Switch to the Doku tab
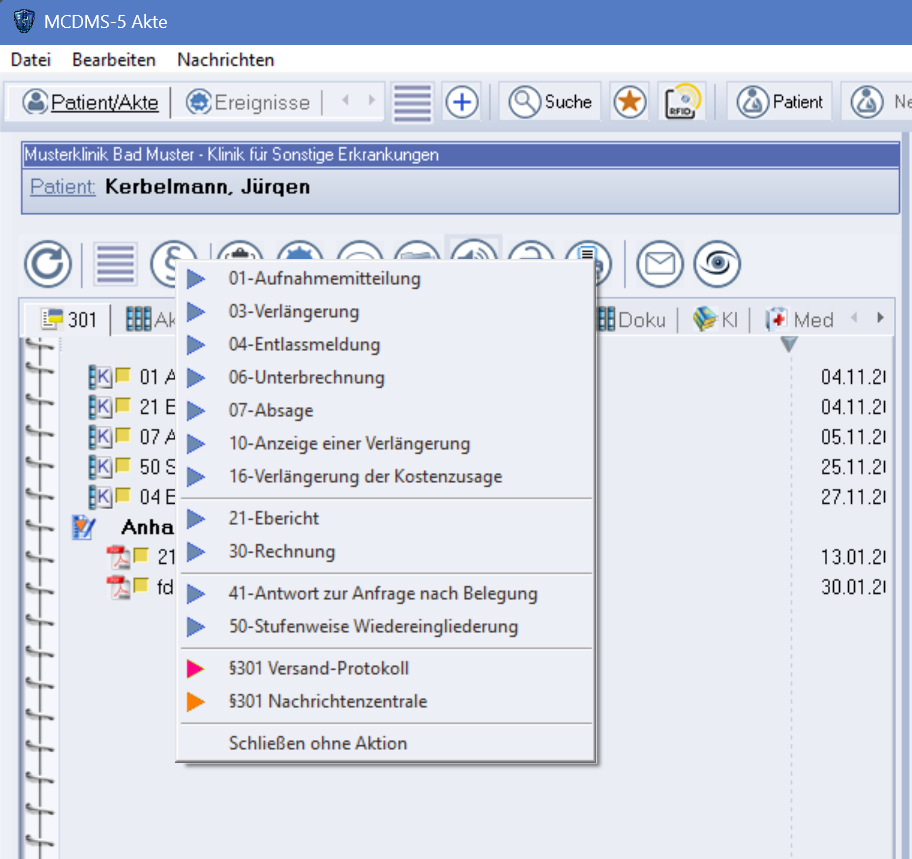 click(634, 320)
